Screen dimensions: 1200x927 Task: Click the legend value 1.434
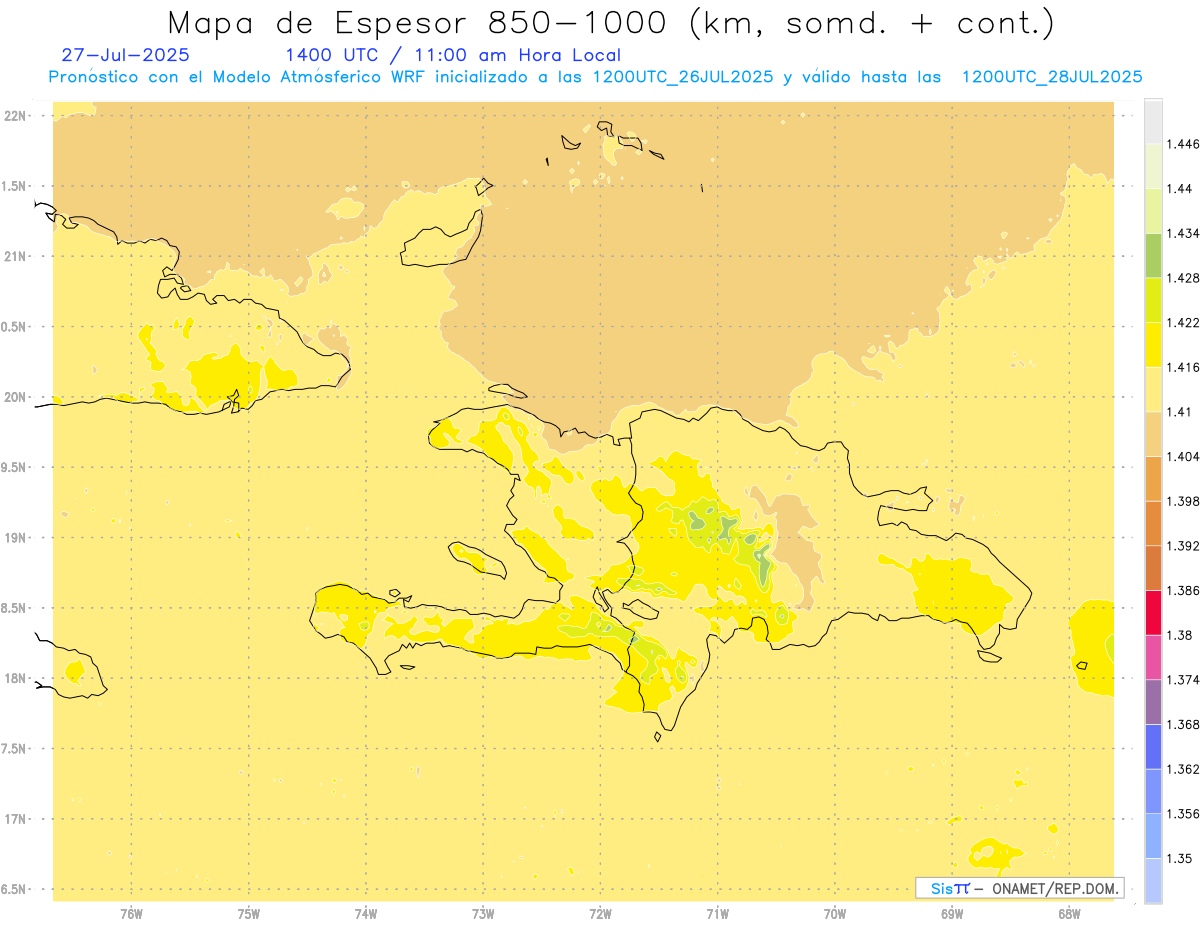pos(1183,233)
